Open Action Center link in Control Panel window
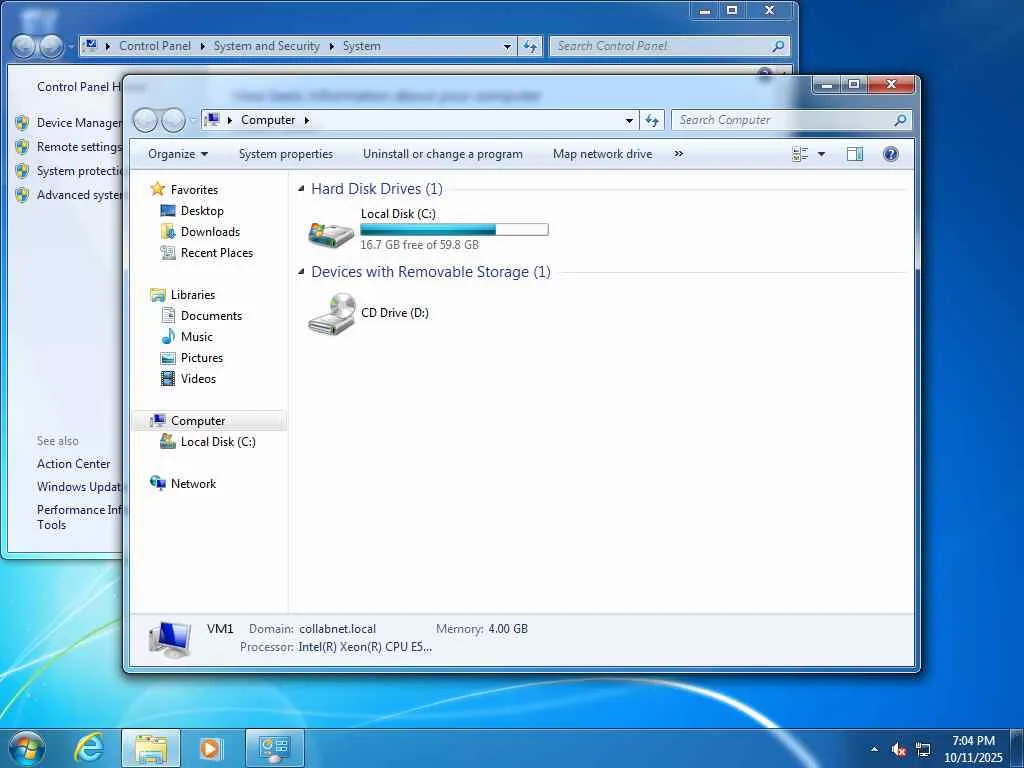This screenshot has width=1024, height=768. pos(74,464)
